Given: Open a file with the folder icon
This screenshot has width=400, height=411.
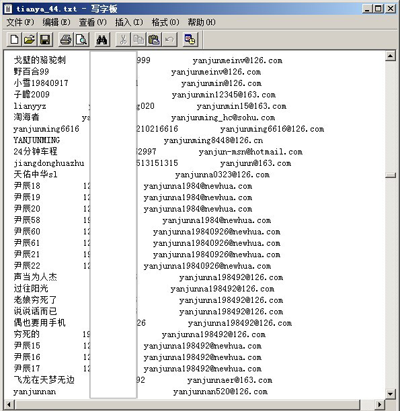Looking at the screenshot, I should point(29,40).
